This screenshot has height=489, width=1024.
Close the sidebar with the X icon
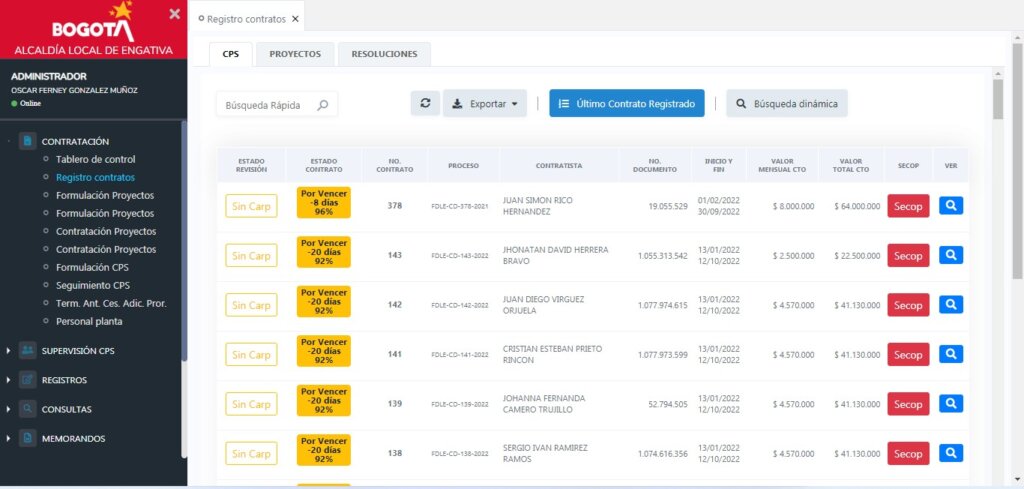(174, 14)
